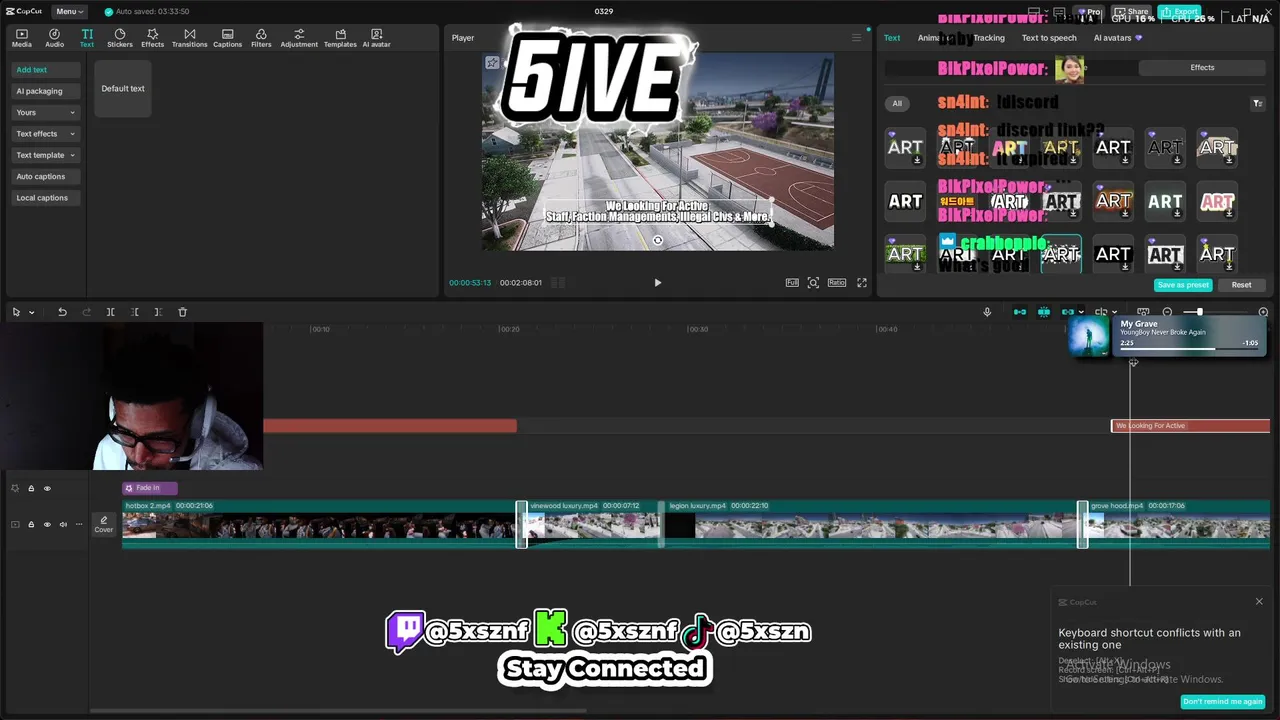Open Auto captions in the sidebar

45,176
